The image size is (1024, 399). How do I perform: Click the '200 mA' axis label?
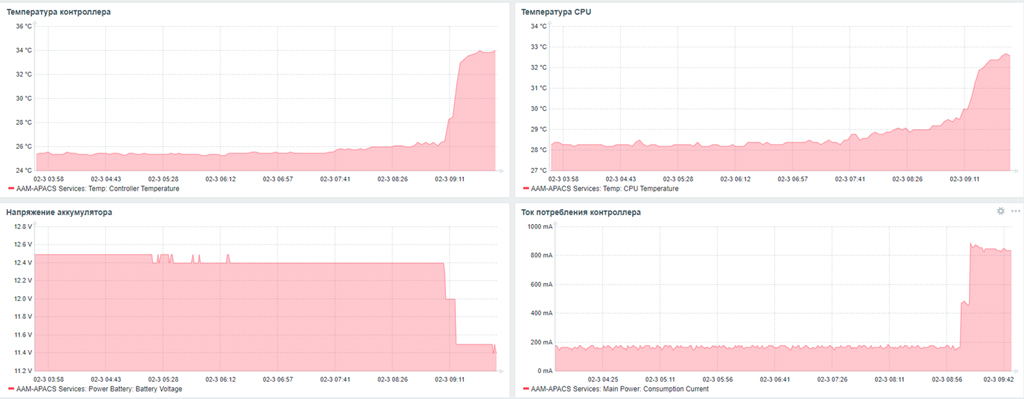[x=541, y=342]
